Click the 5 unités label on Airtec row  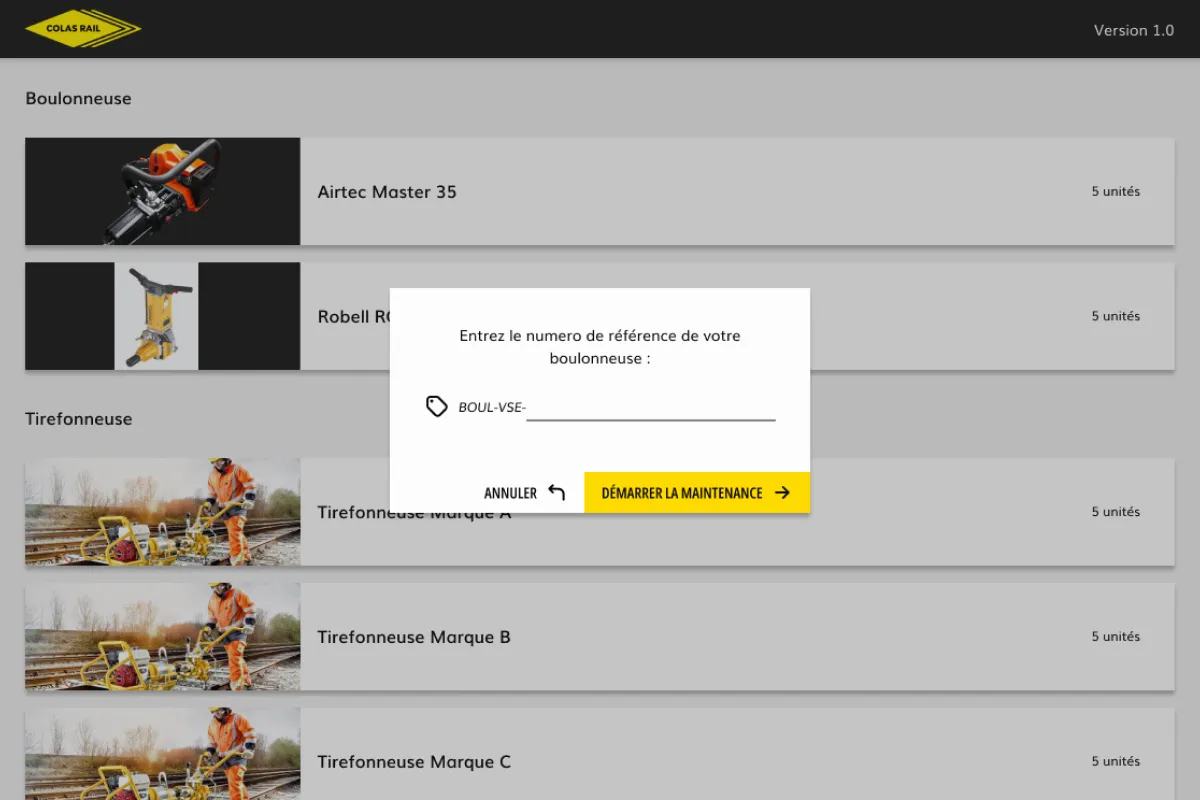(x=1116, y=191)
